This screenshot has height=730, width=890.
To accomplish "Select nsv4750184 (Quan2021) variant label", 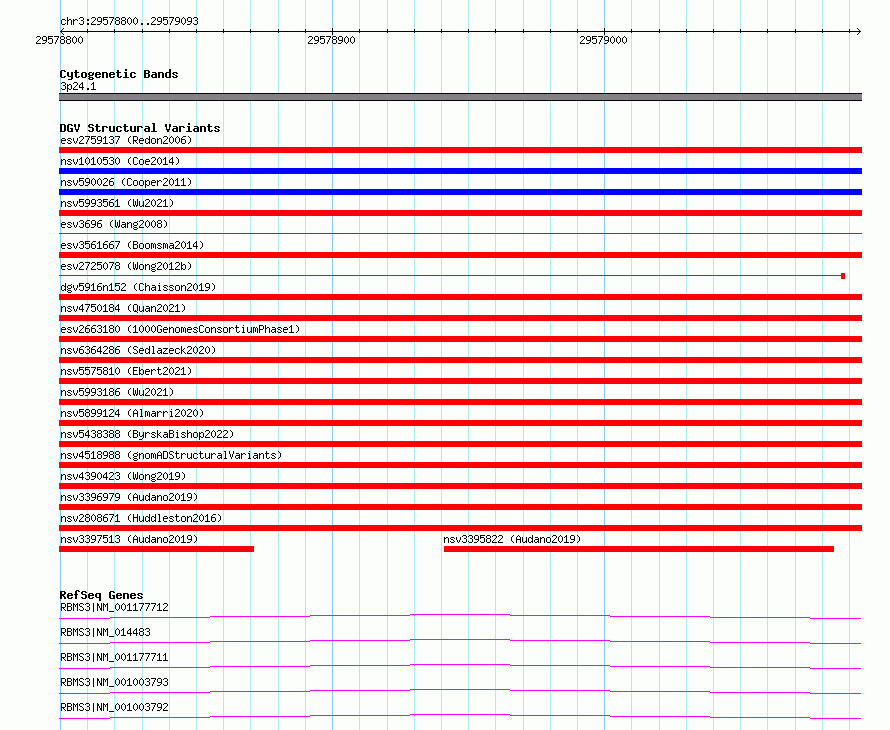I will [123, 308].
